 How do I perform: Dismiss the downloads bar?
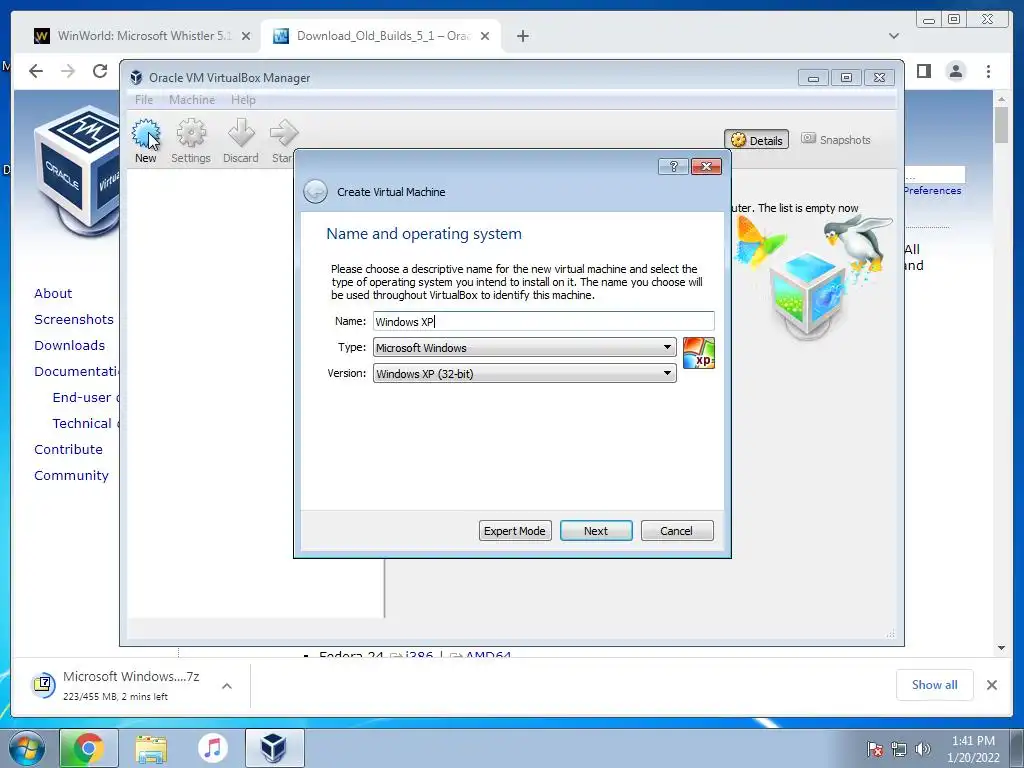click(991, 685)
